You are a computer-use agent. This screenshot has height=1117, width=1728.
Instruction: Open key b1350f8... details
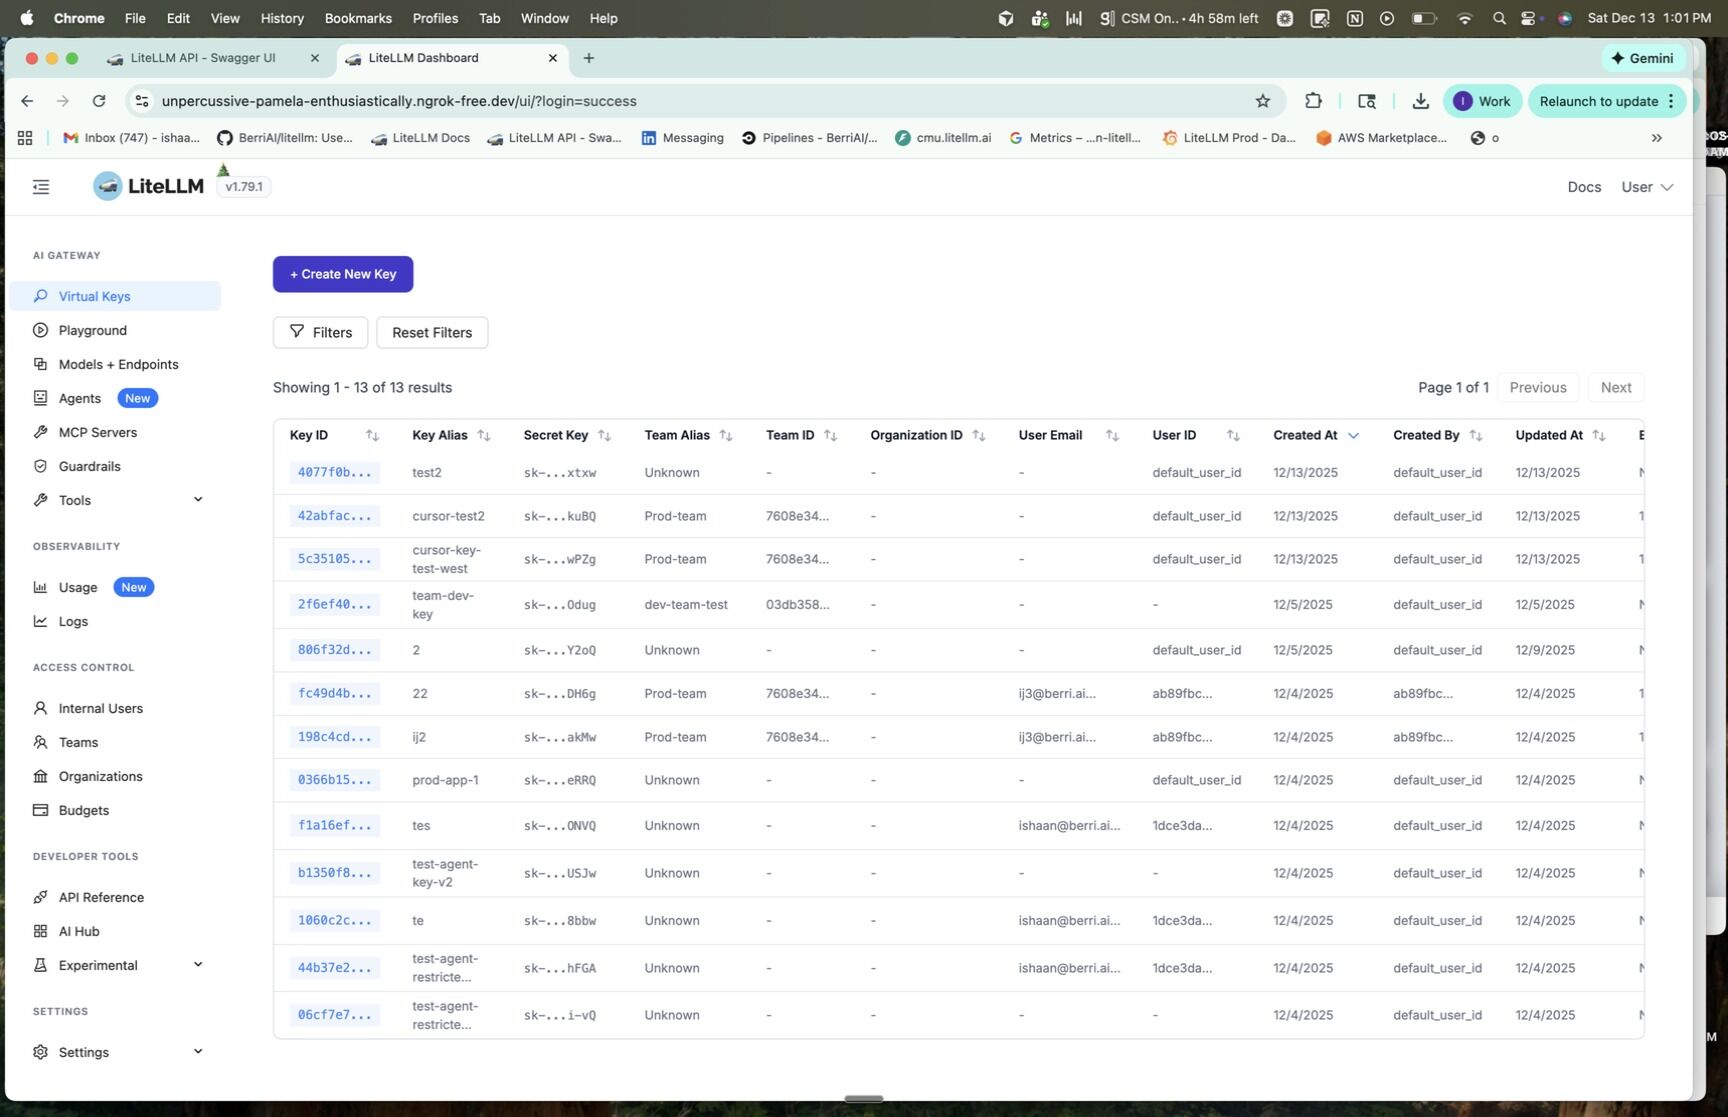point(334,873)
